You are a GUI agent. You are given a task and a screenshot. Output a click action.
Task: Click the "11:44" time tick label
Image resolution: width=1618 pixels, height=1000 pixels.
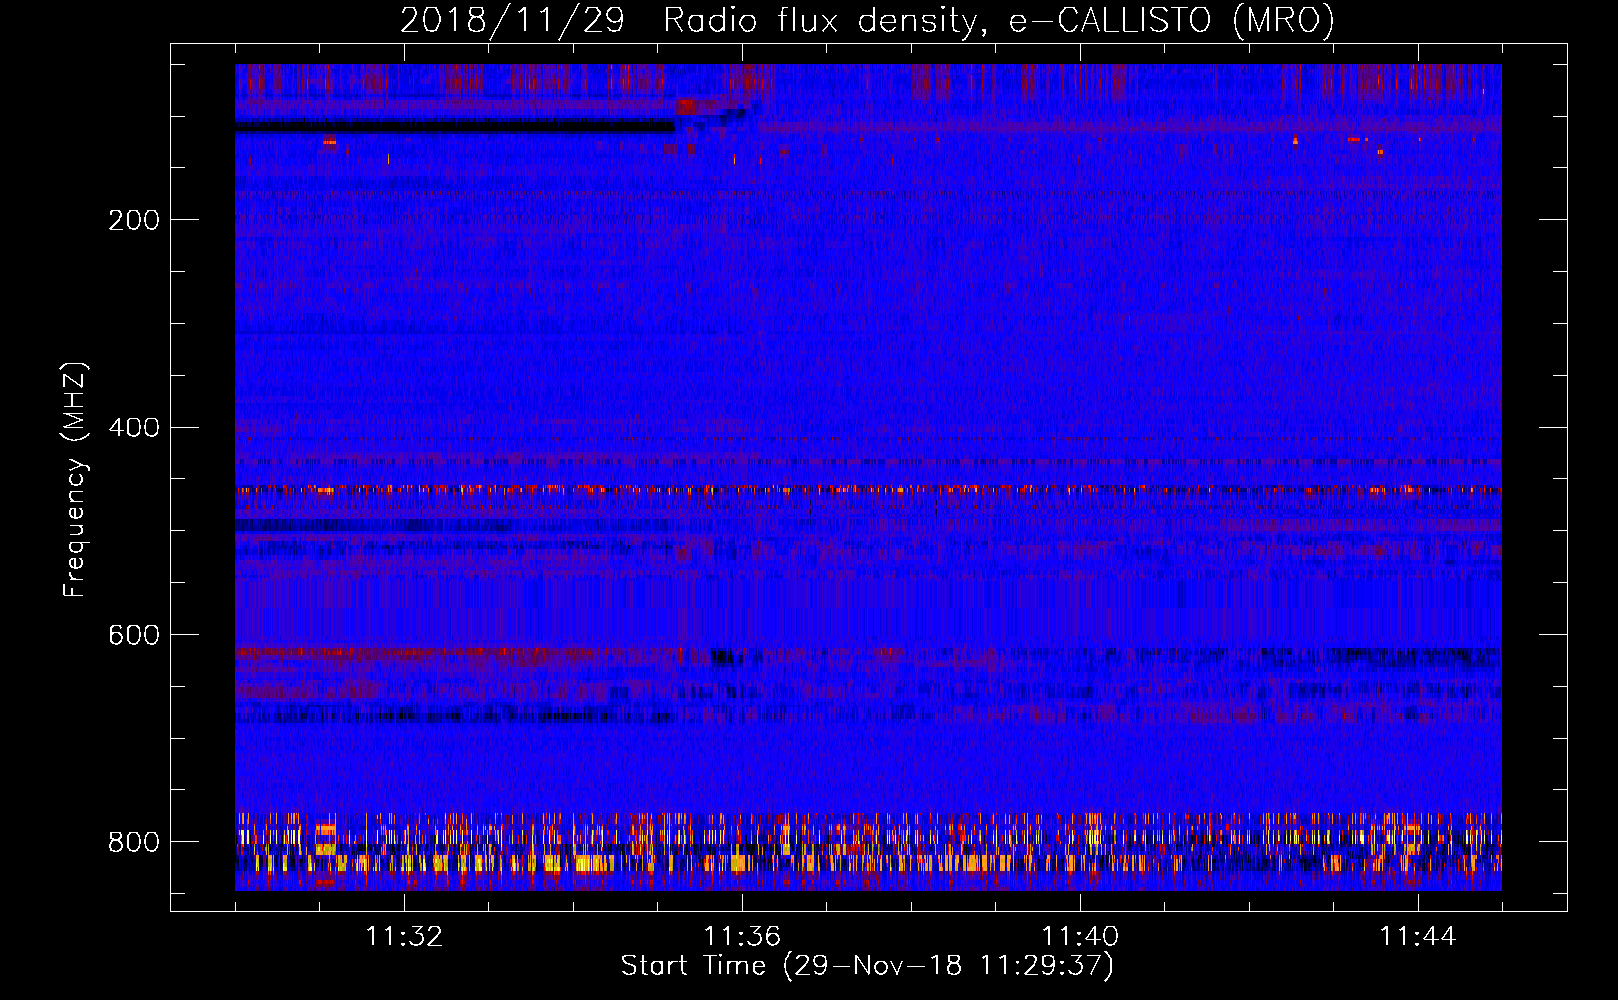point(1418,937)
